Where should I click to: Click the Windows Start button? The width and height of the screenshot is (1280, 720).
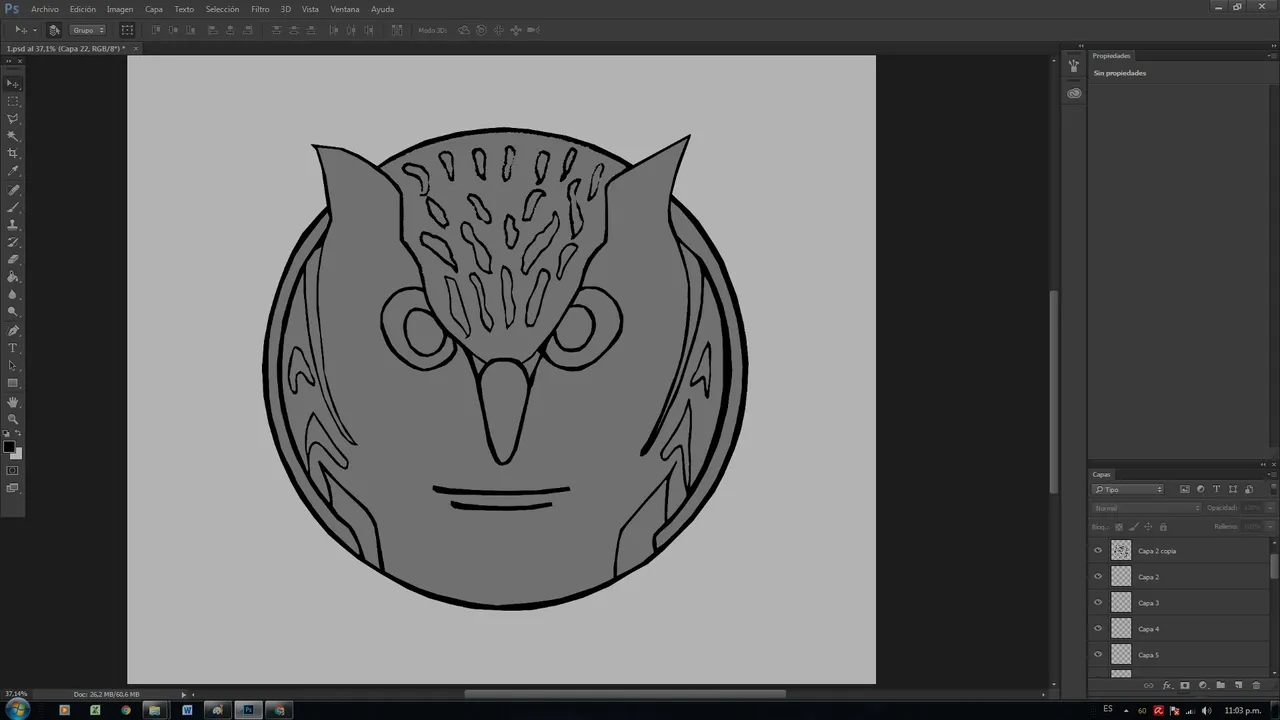[17, 710]
